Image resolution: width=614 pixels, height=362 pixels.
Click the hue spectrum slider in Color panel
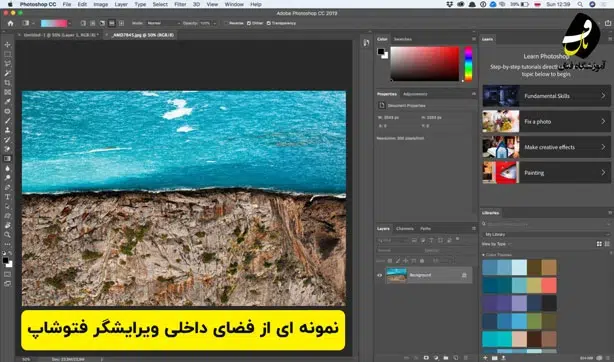468,64
